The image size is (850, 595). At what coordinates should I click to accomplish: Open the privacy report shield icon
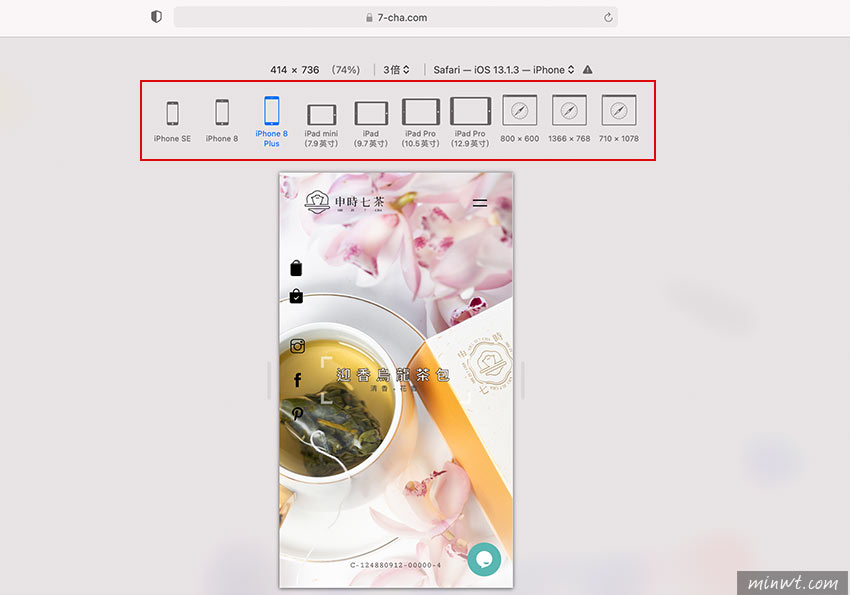tap(156, 17)
